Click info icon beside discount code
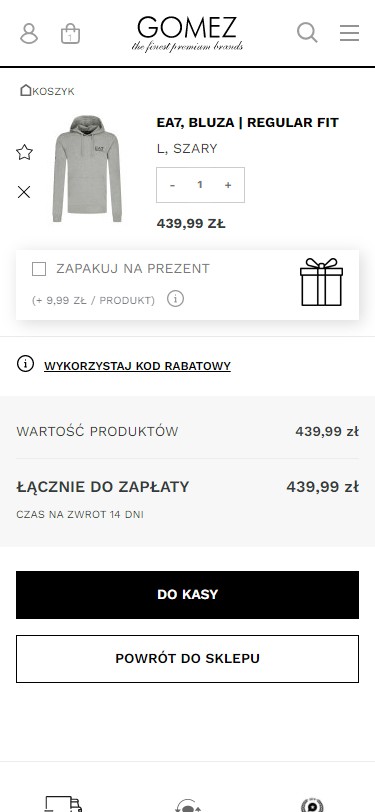 pyautogui.click(x=25, y=364)
